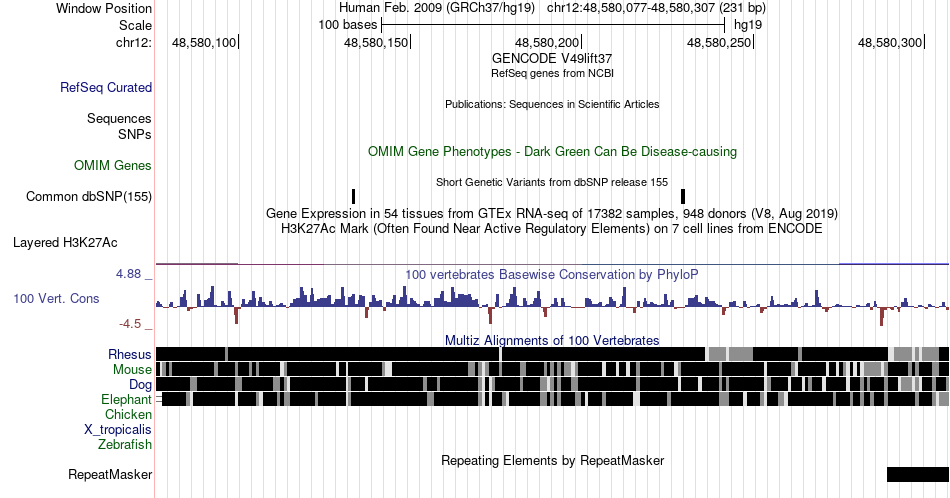Click Repeating Elements by RepeatMasker title

click(552, 460)
